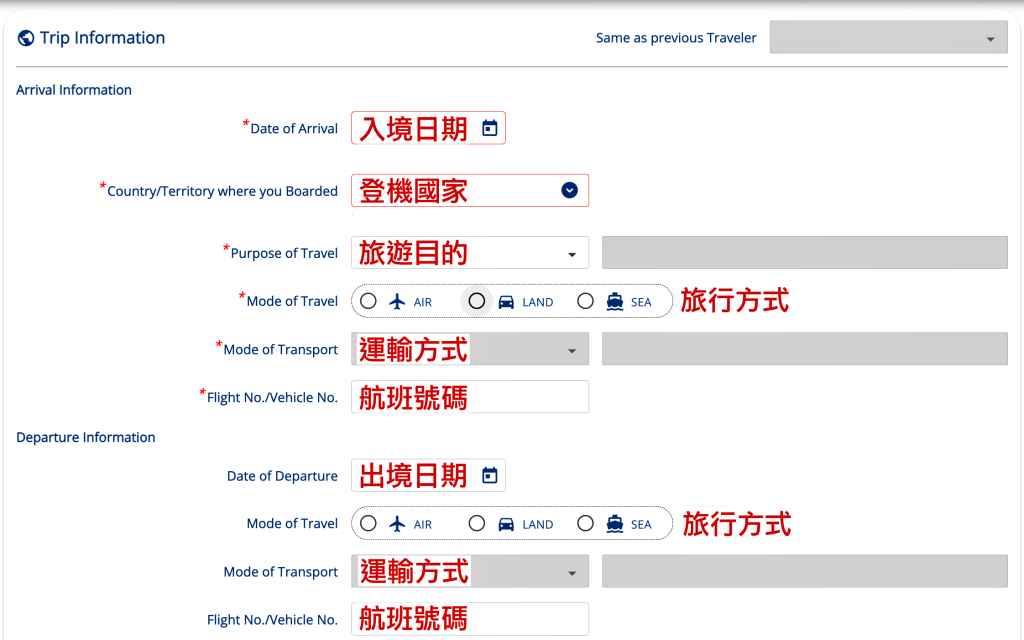Open the Date of Departure calendar icon
1024x640 pixels.
tap(490, 475)
